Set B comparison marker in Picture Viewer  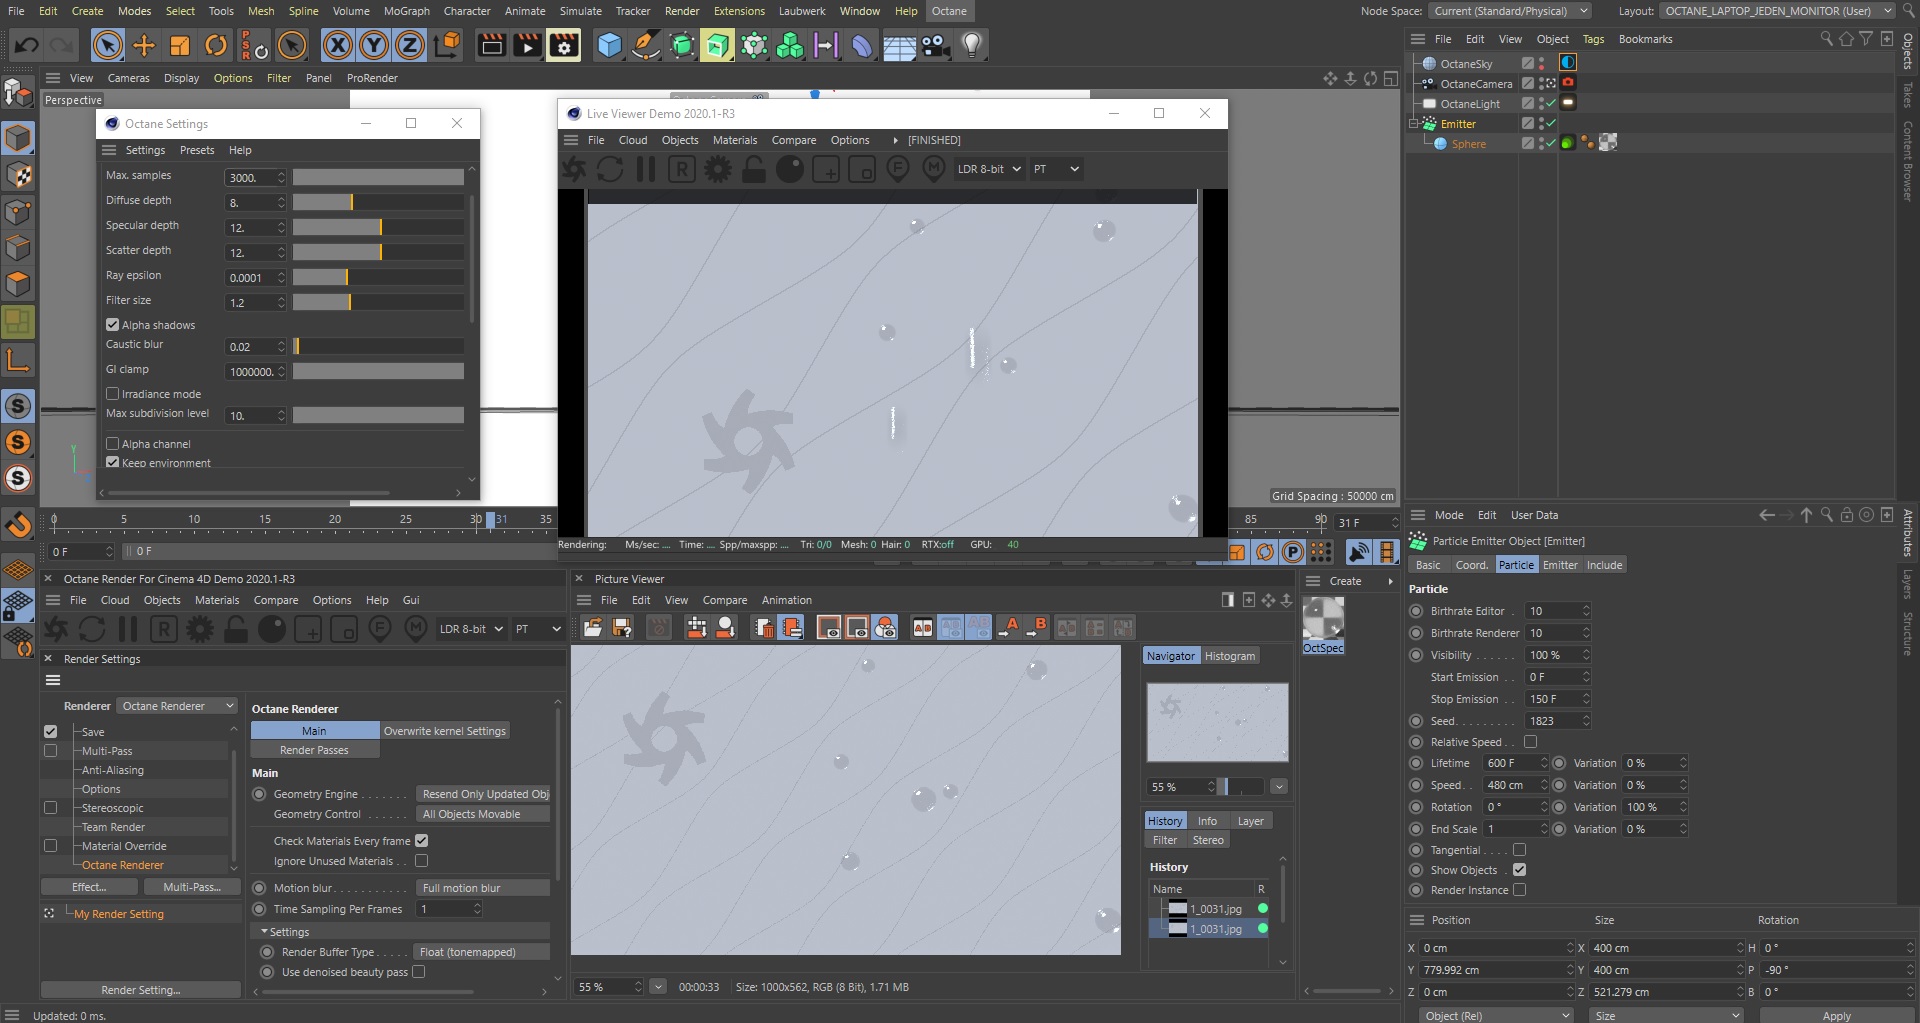coord(1037,627)
